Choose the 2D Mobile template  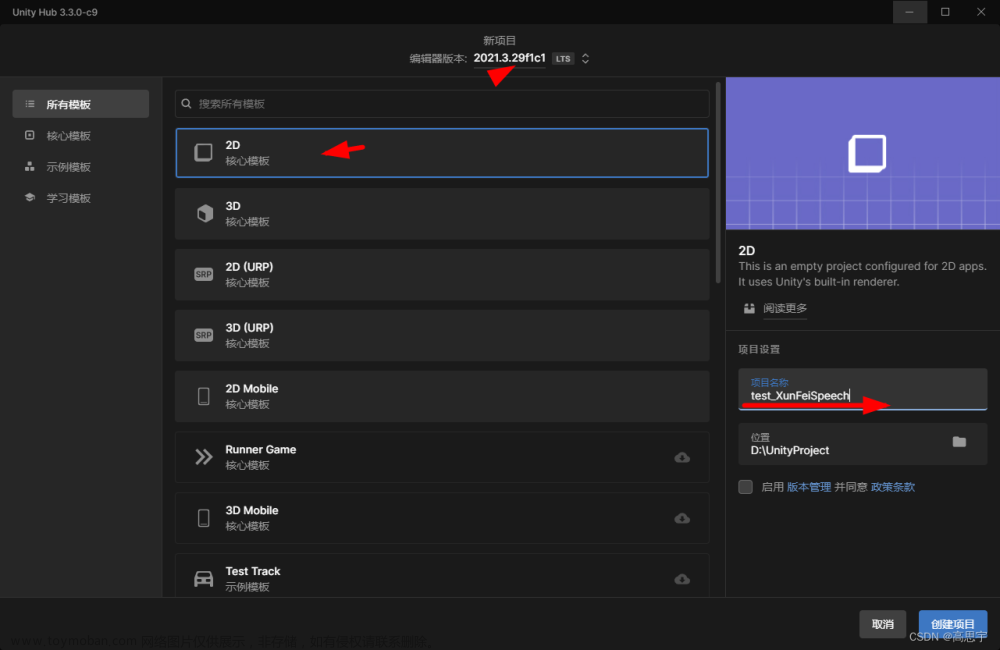click(x=442, y=396)
